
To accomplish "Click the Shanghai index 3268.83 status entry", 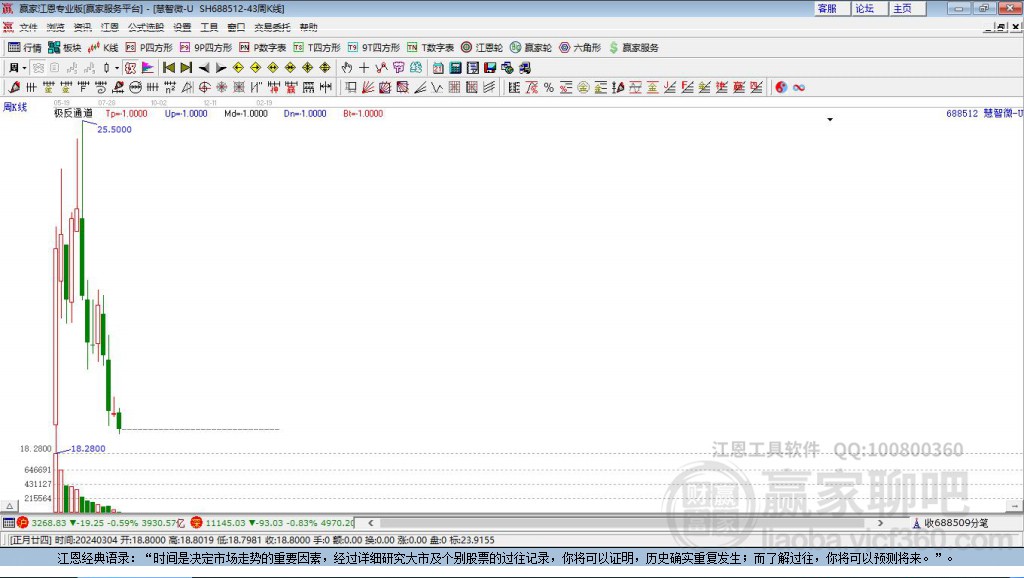I will 101,523.
